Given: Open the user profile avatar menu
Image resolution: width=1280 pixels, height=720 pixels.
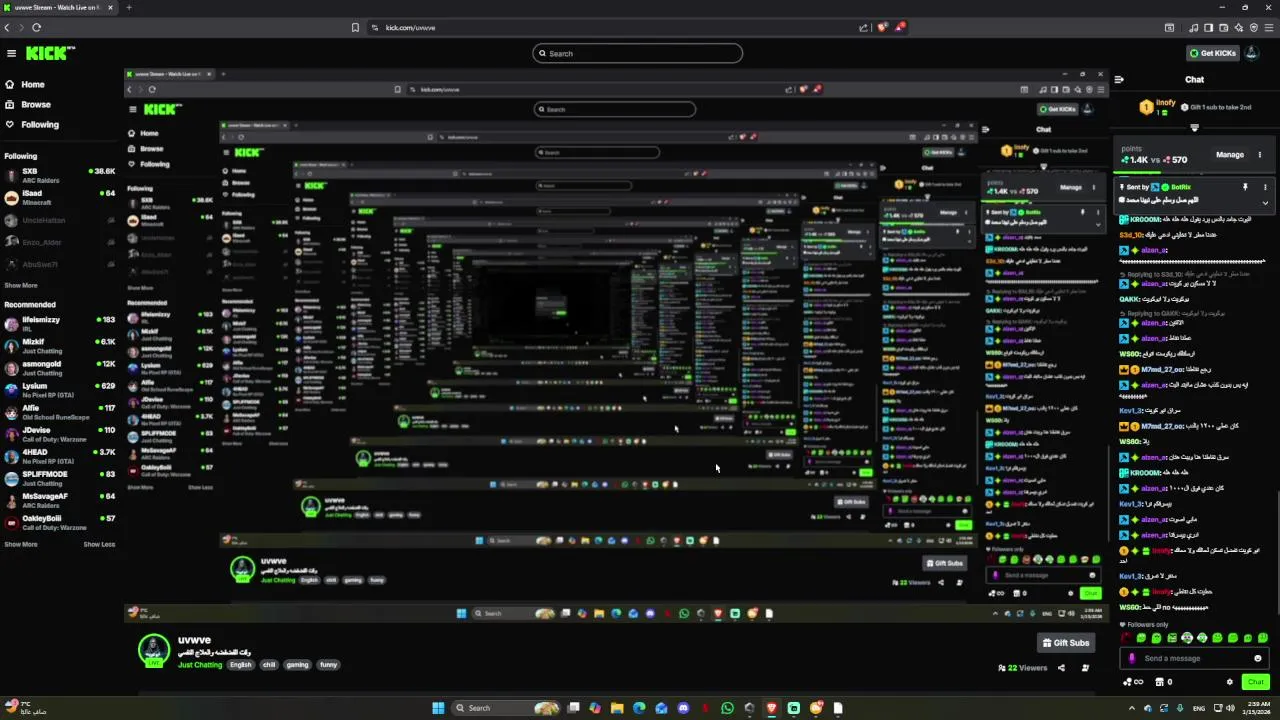Looking at the screenshot, I should 1252,53.
